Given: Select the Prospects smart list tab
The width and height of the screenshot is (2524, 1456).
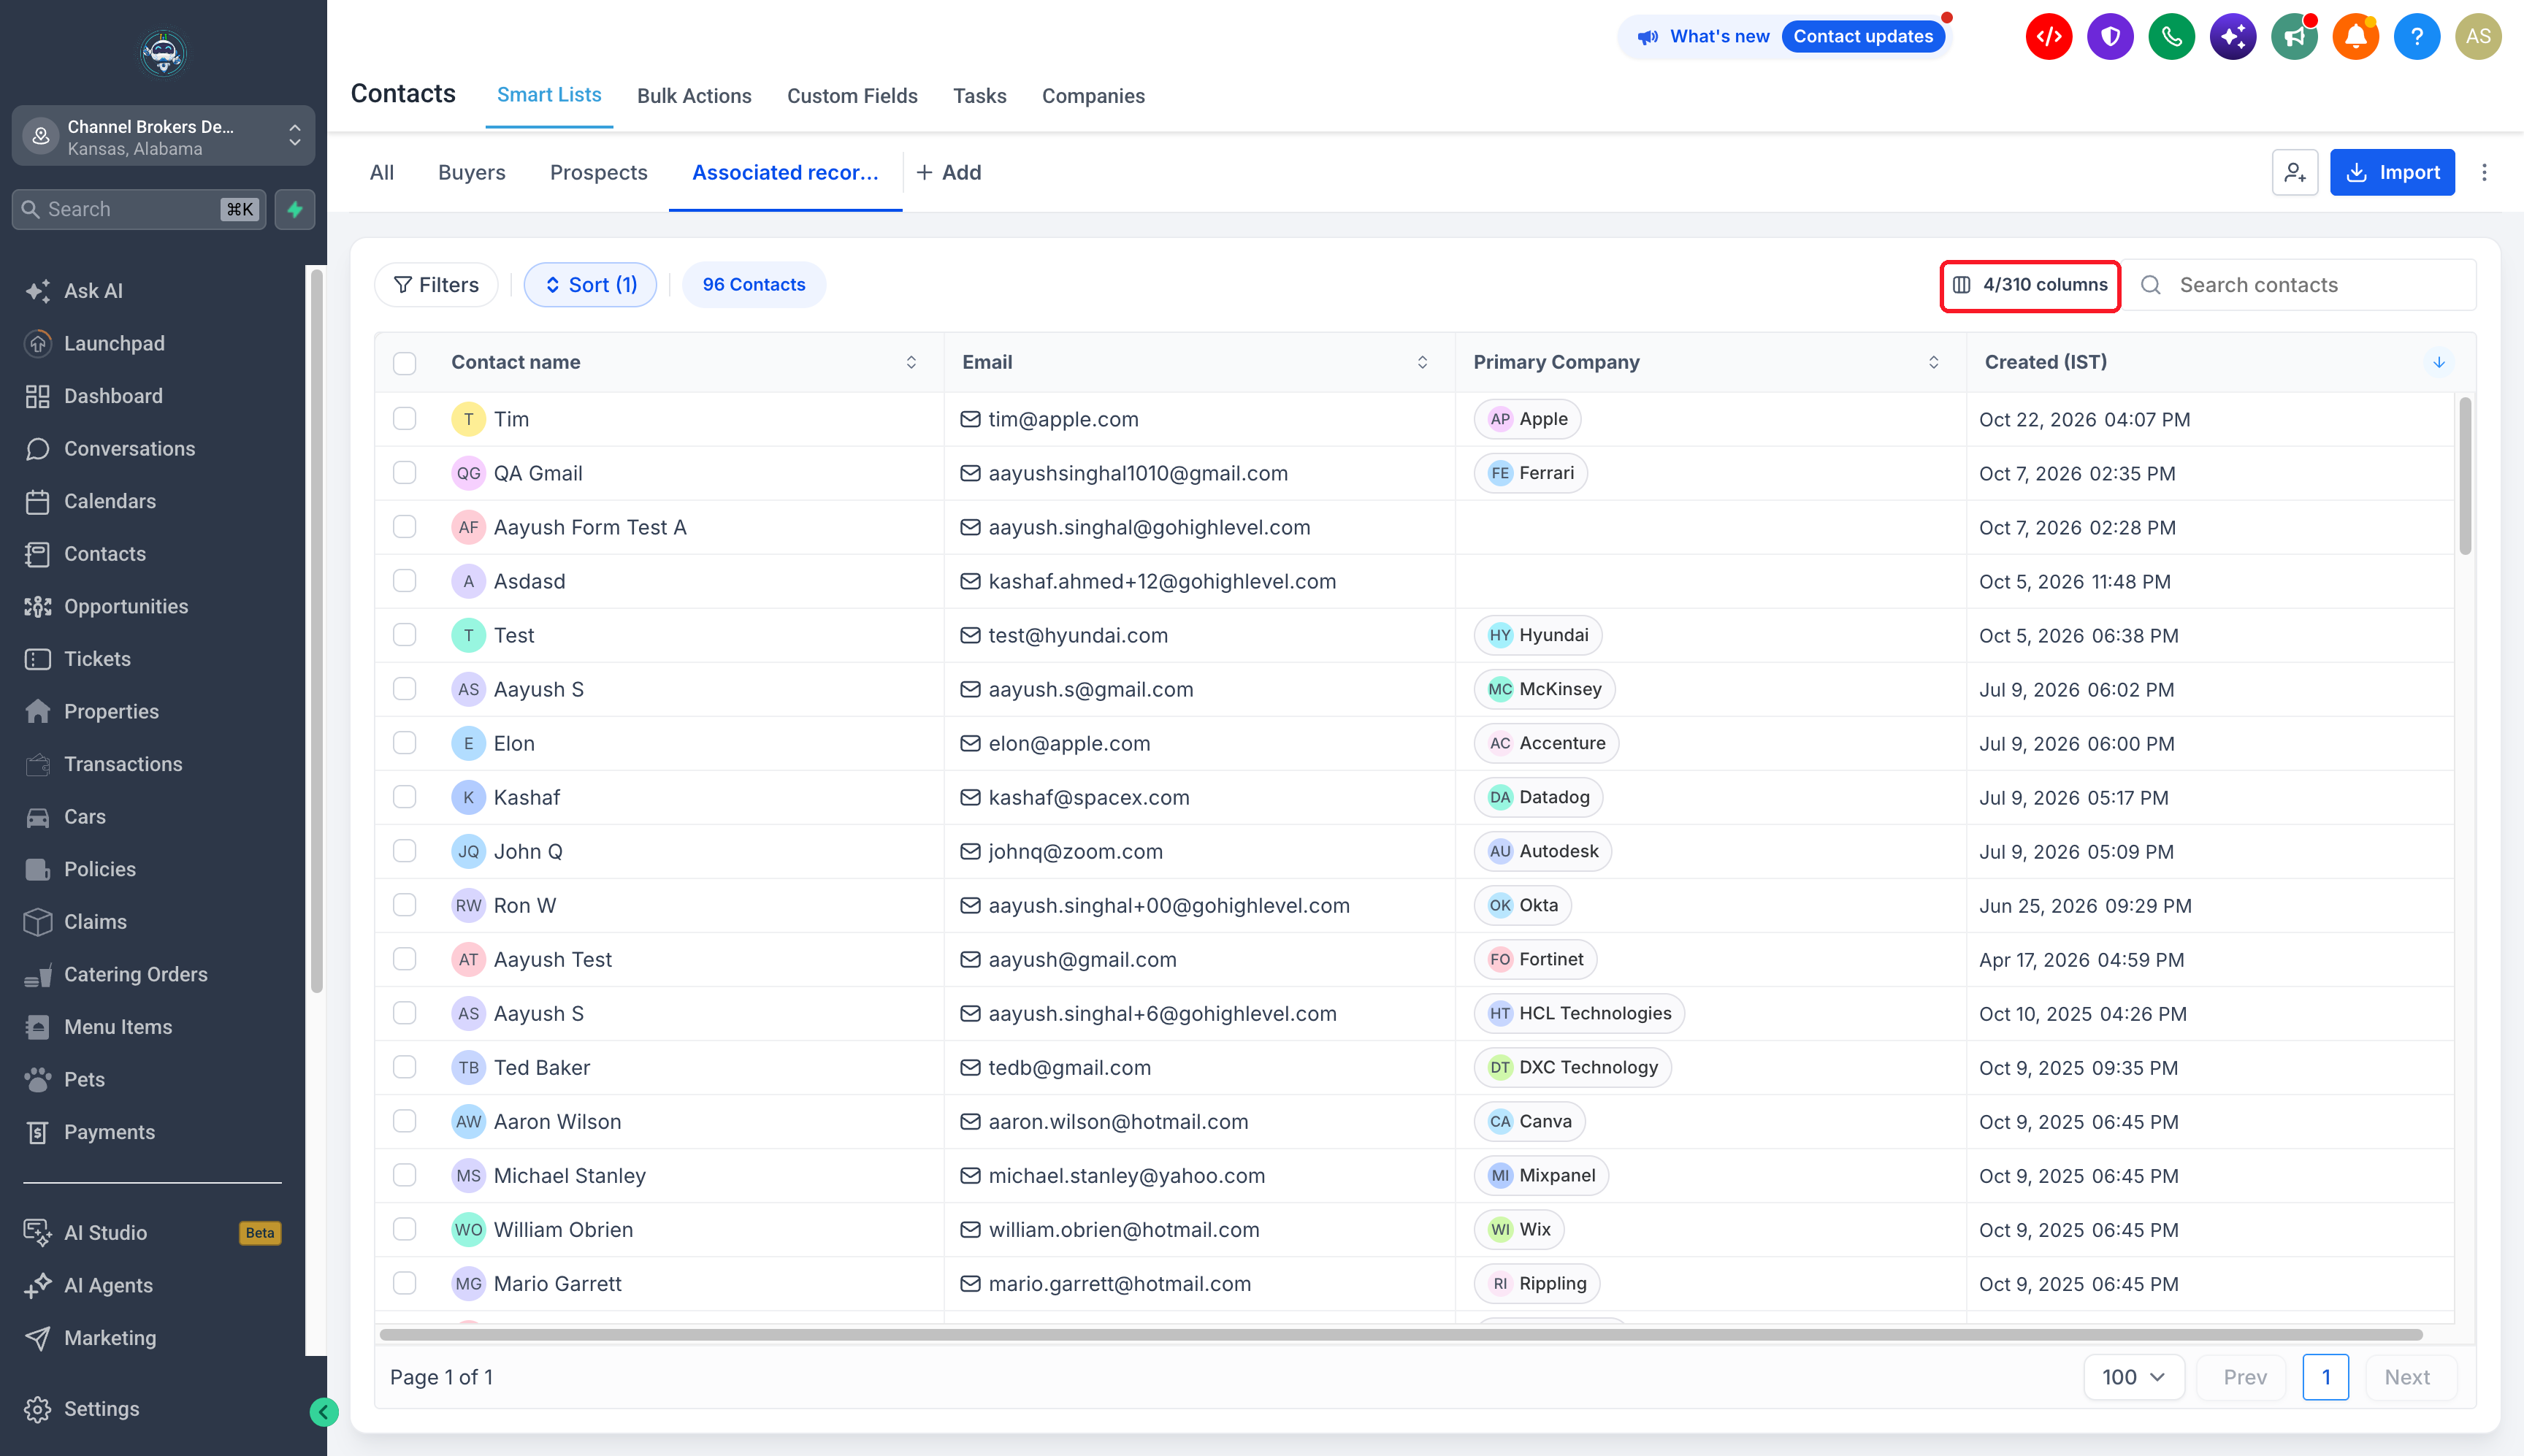Looking at the screenshot, I should pos(598,172).
